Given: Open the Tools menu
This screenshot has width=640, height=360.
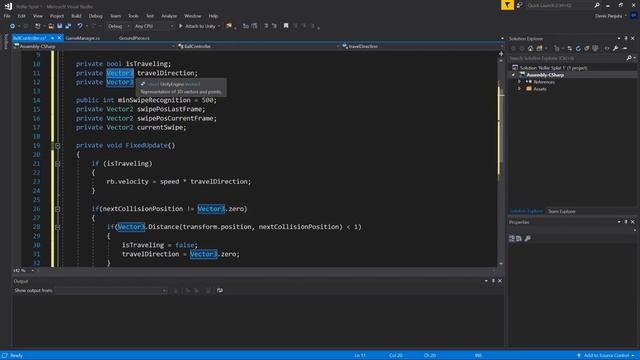Looking at the screenshot, I should pyautogui.click(x=133, y=16).
